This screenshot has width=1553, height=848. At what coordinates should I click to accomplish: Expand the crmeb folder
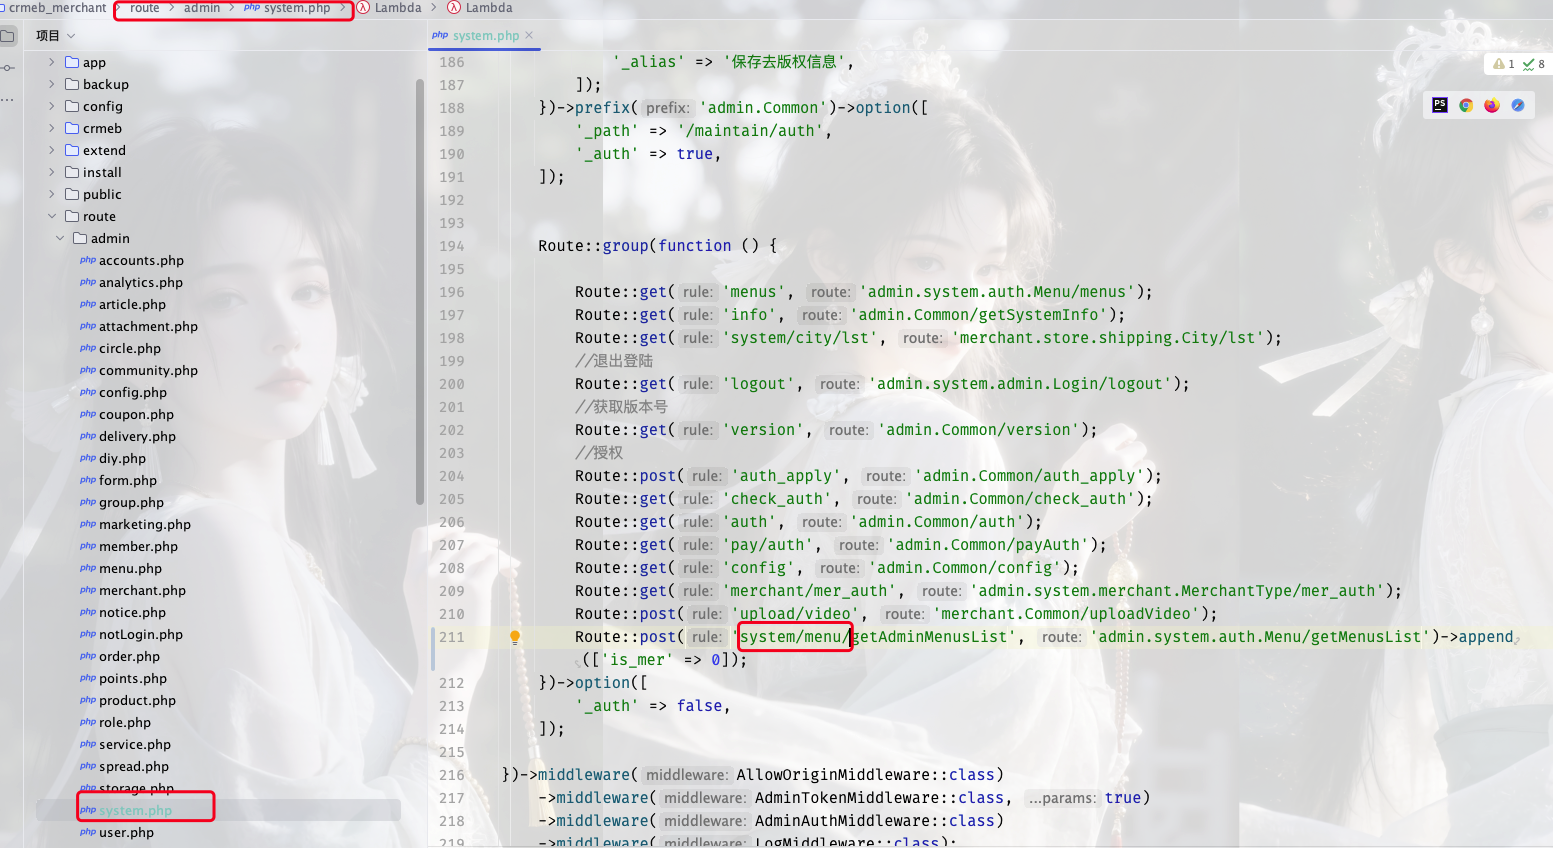point(52,128)
